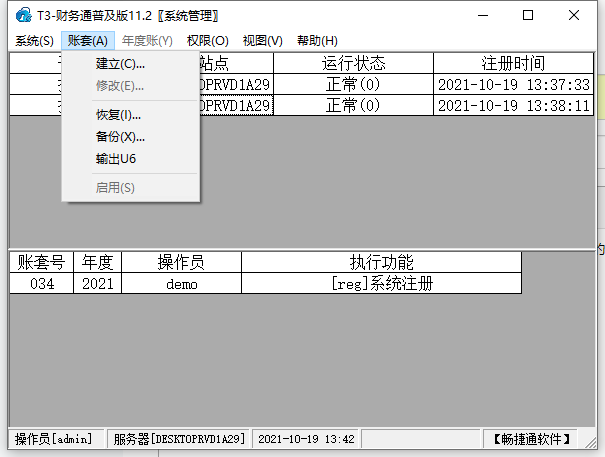The height and width of the screenshot is (457, 605).
Task: Click the 注册时间 column header
Action: (513, 63)
